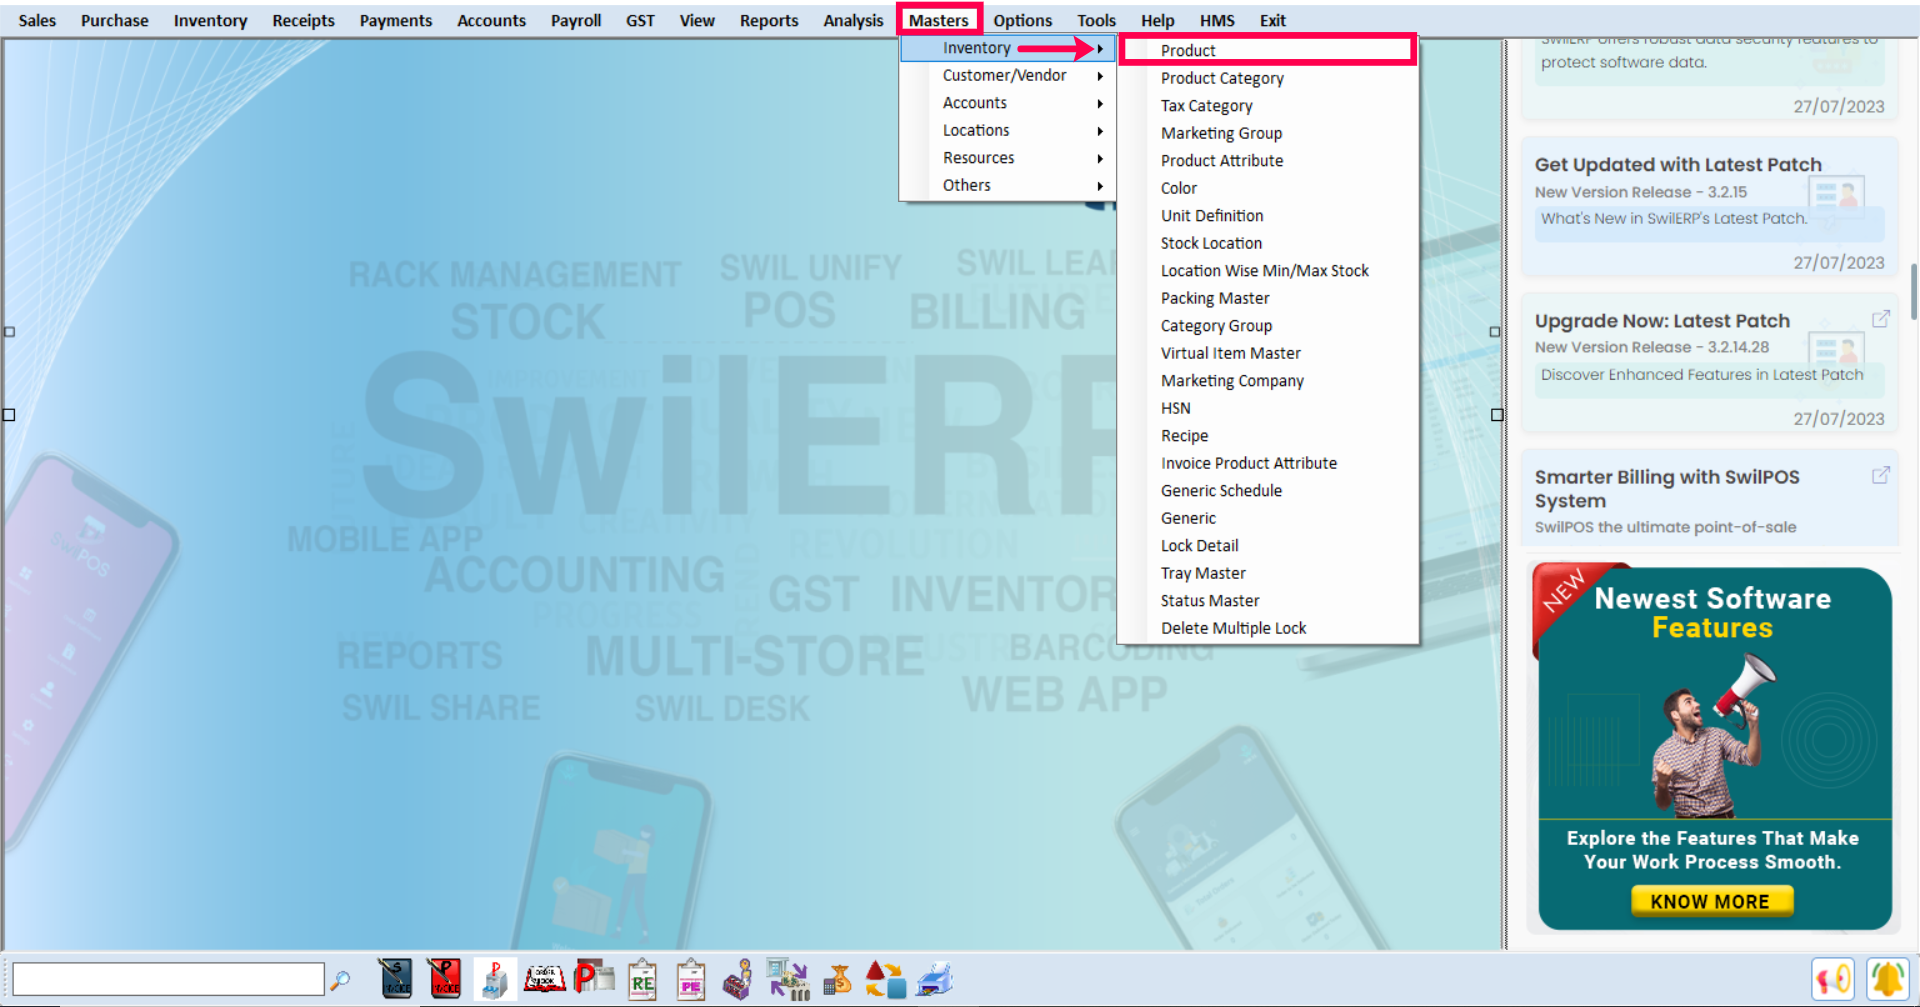Open the RE clipboard icon
1920x1007 pixels.
pyautogui.click(x=642, y=980)
